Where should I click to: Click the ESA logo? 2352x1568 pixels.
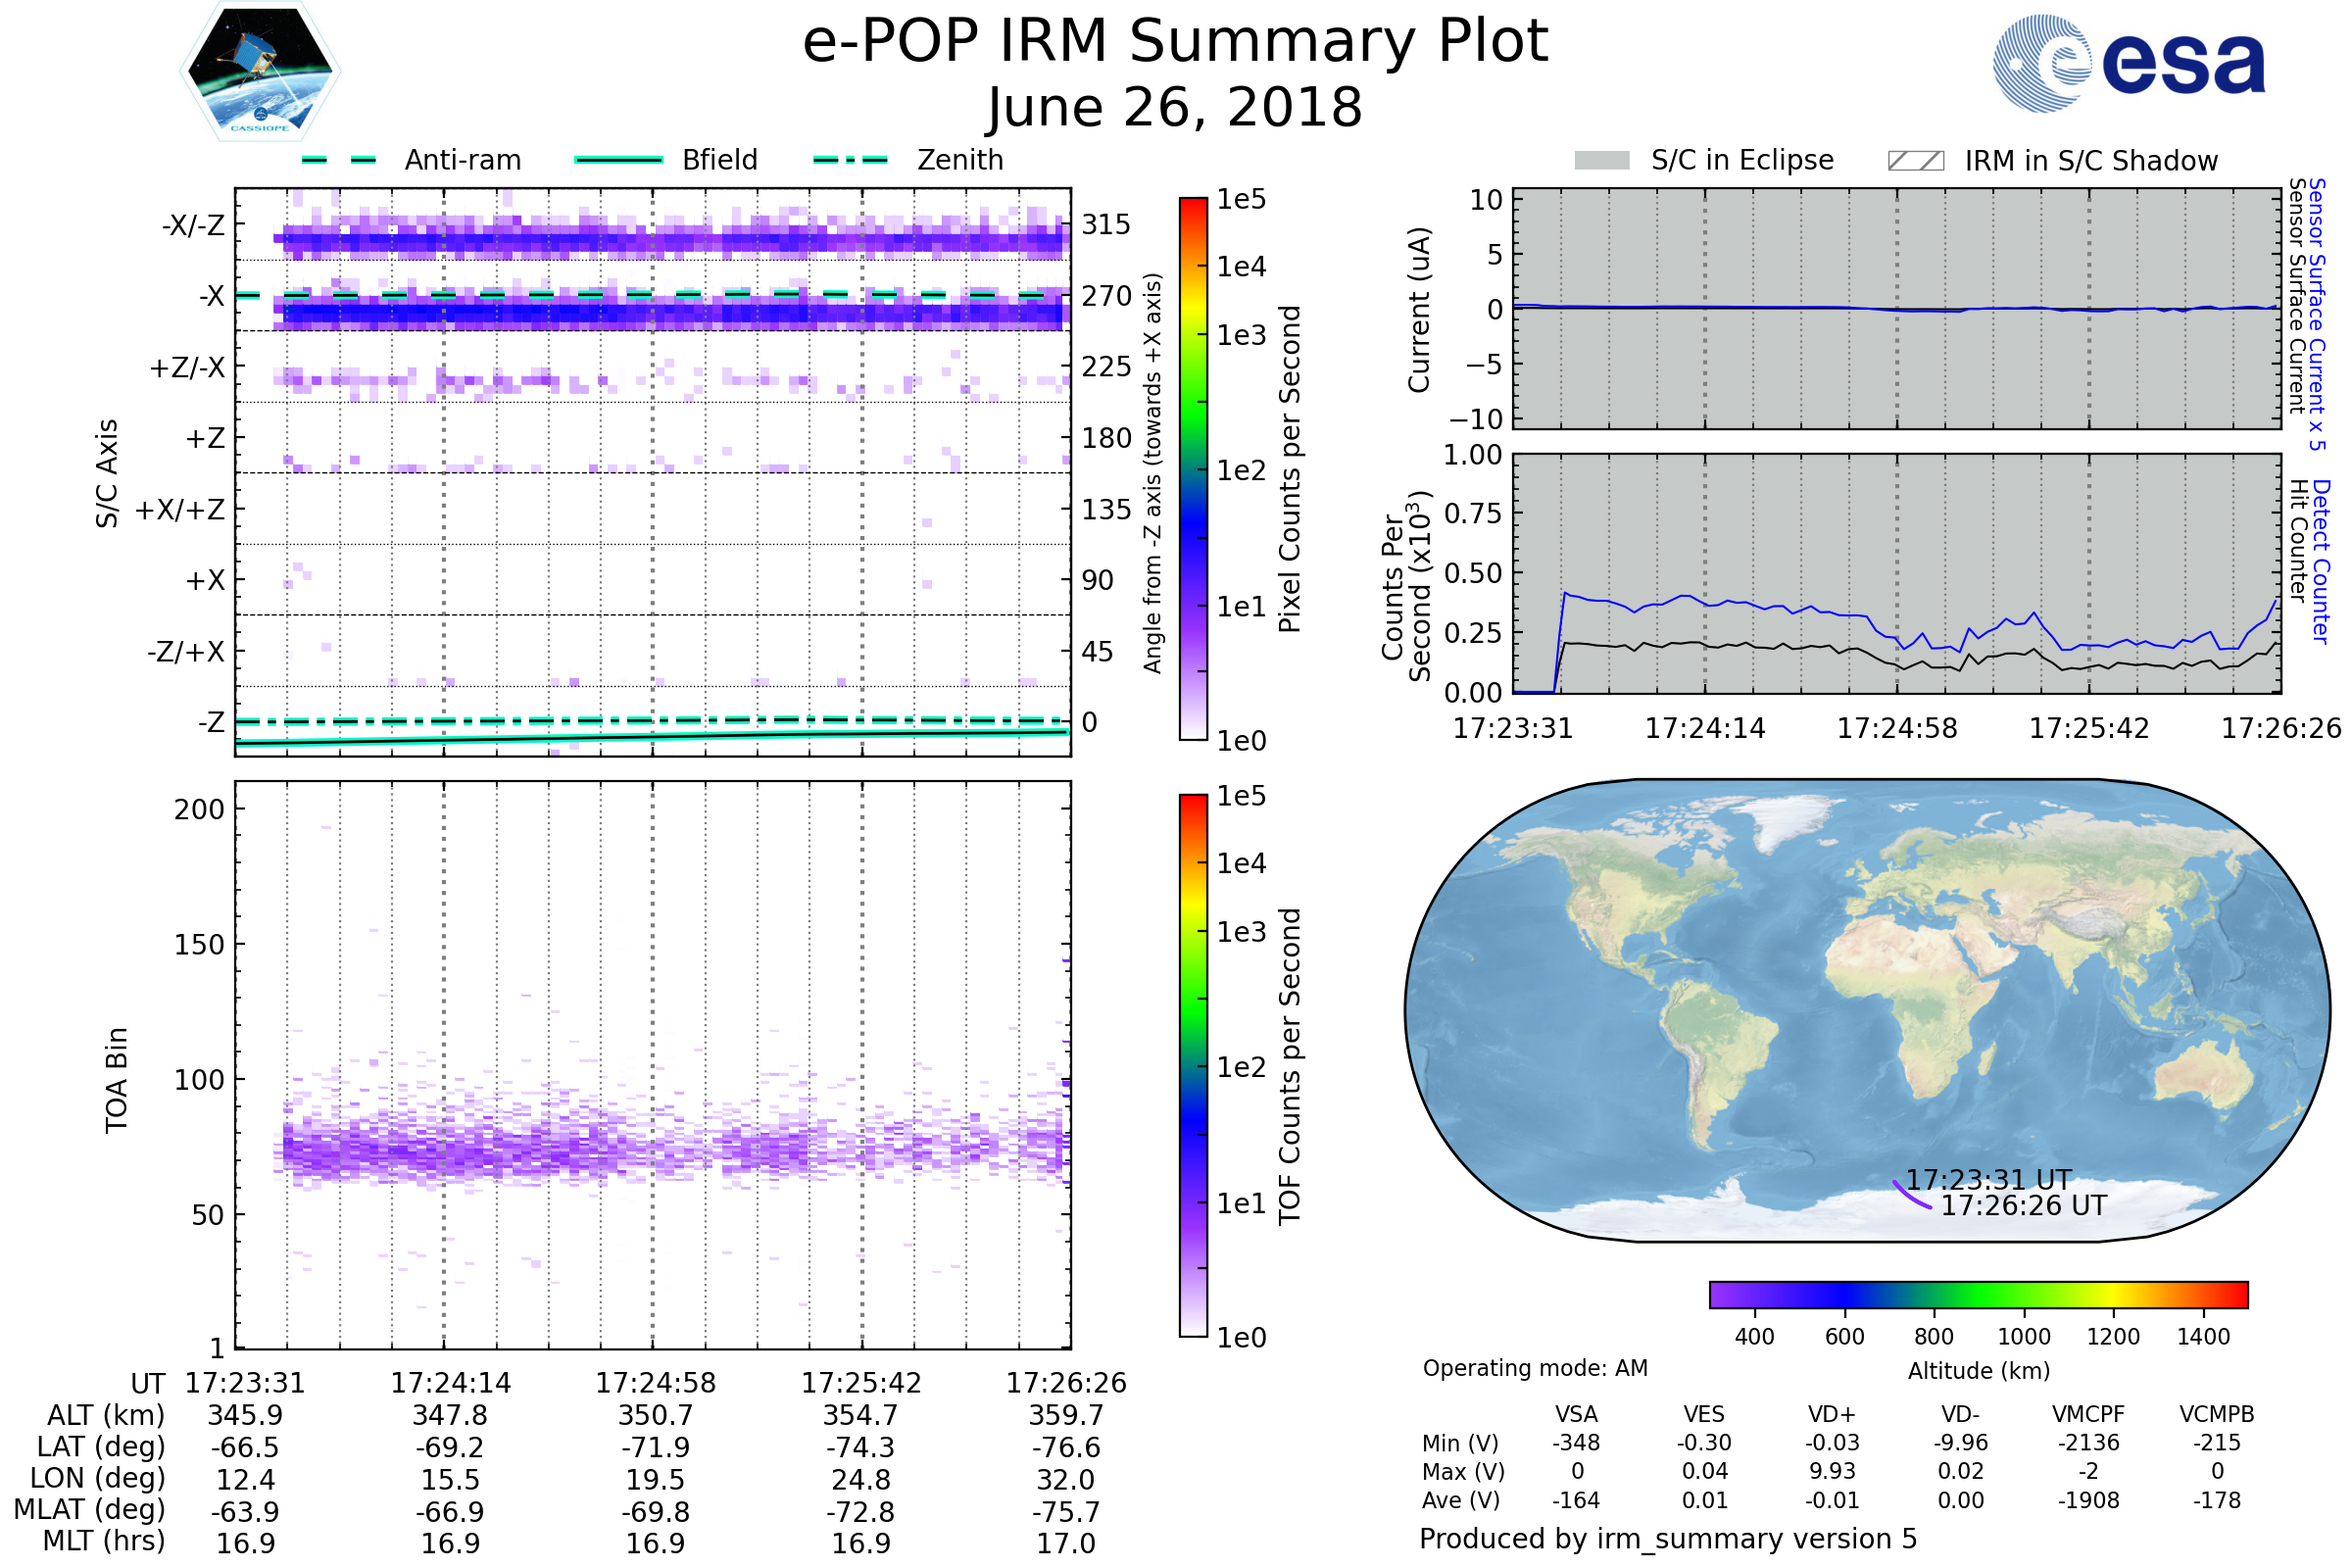click(x=2129, y=63)
